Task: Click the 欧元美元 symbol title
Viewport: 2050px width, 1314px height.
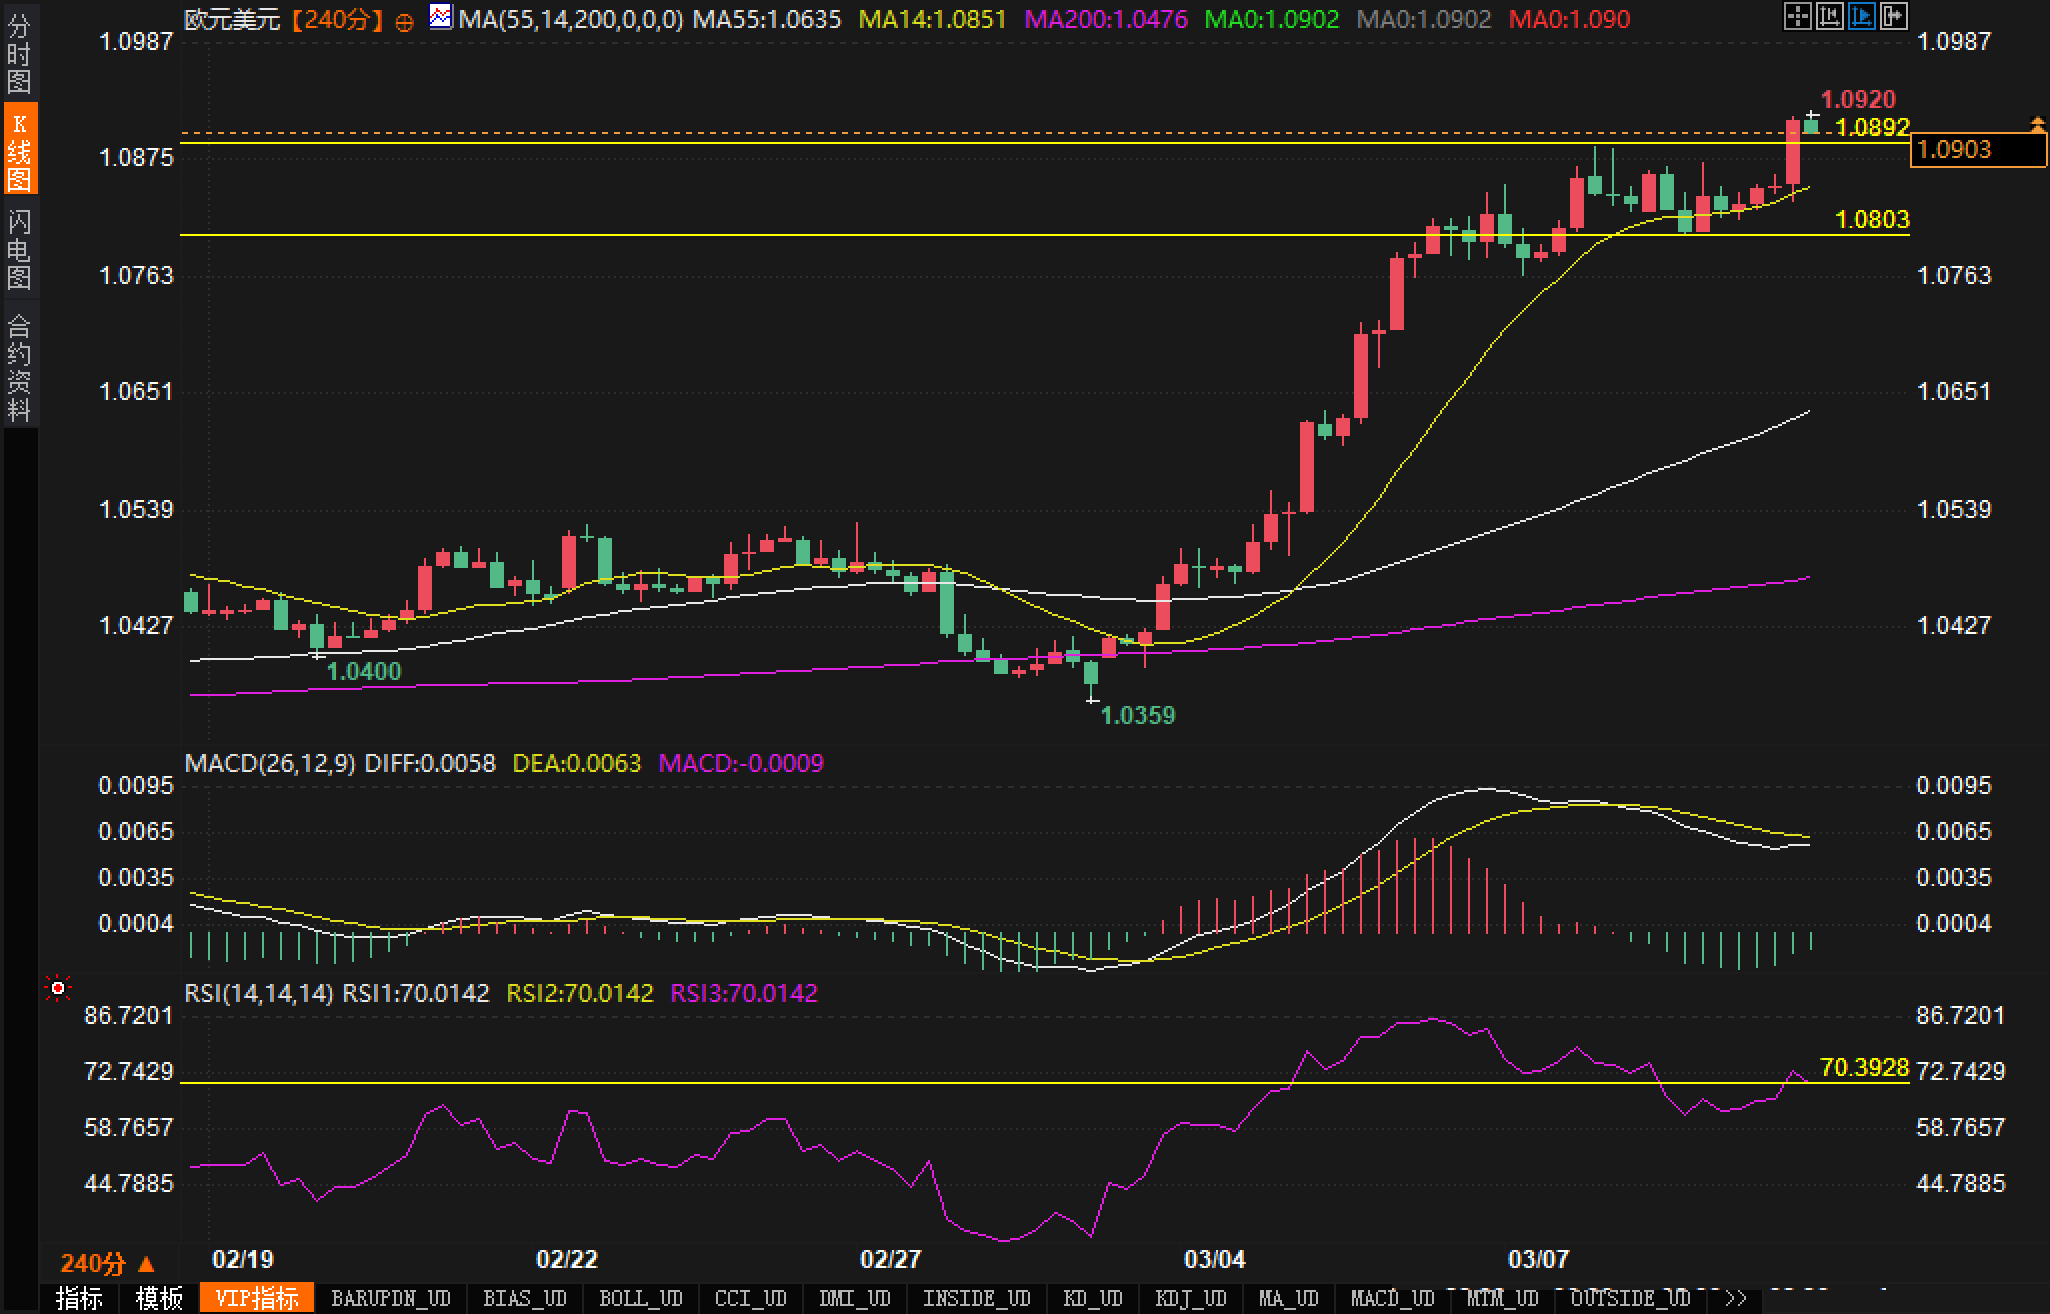Action: 232,19
